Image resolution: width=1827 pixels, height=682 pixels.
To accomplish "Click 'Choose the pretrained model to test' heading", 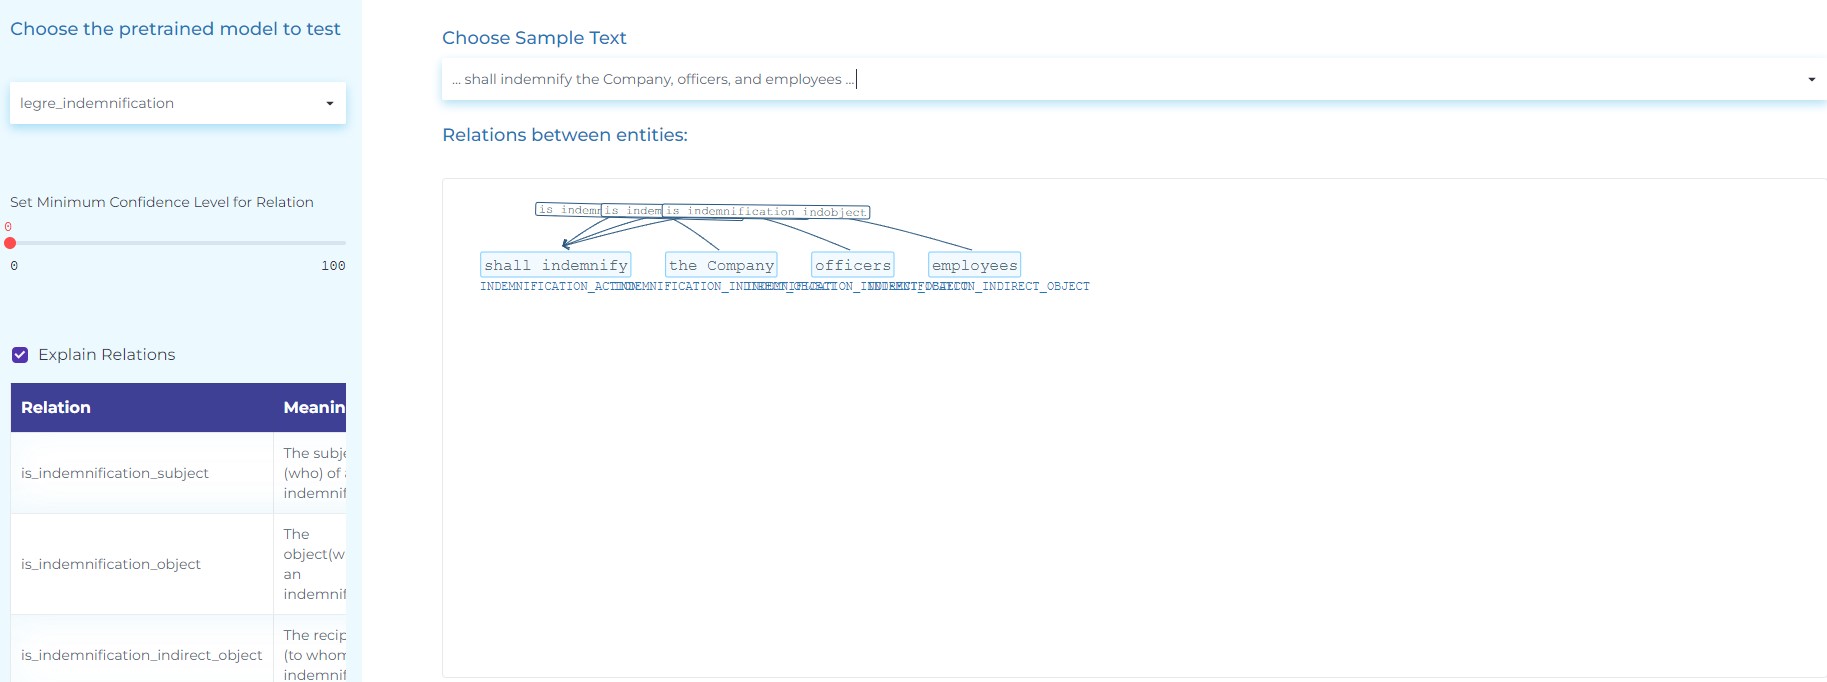I will (x=175, y=29).
